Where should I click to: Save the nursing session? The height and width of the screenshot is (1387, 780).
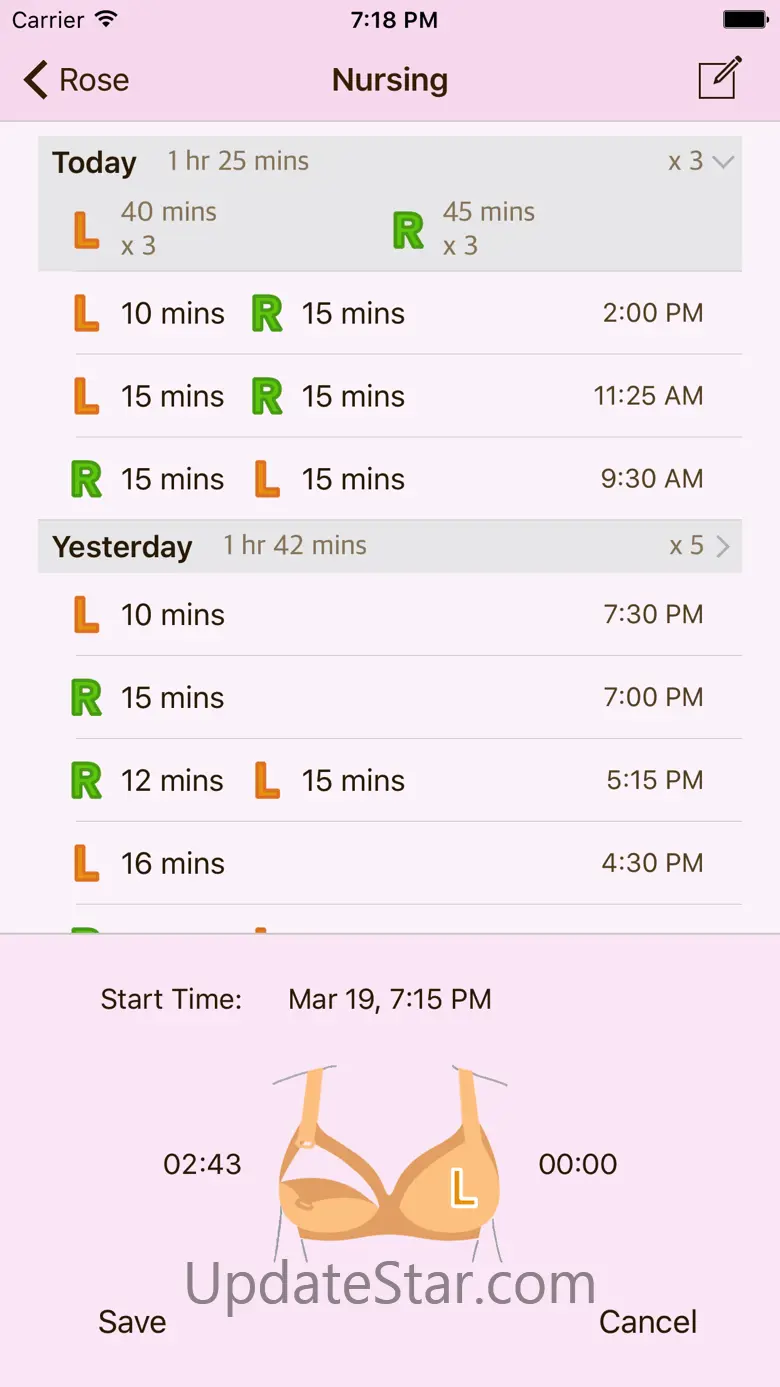pos(132,1322)
